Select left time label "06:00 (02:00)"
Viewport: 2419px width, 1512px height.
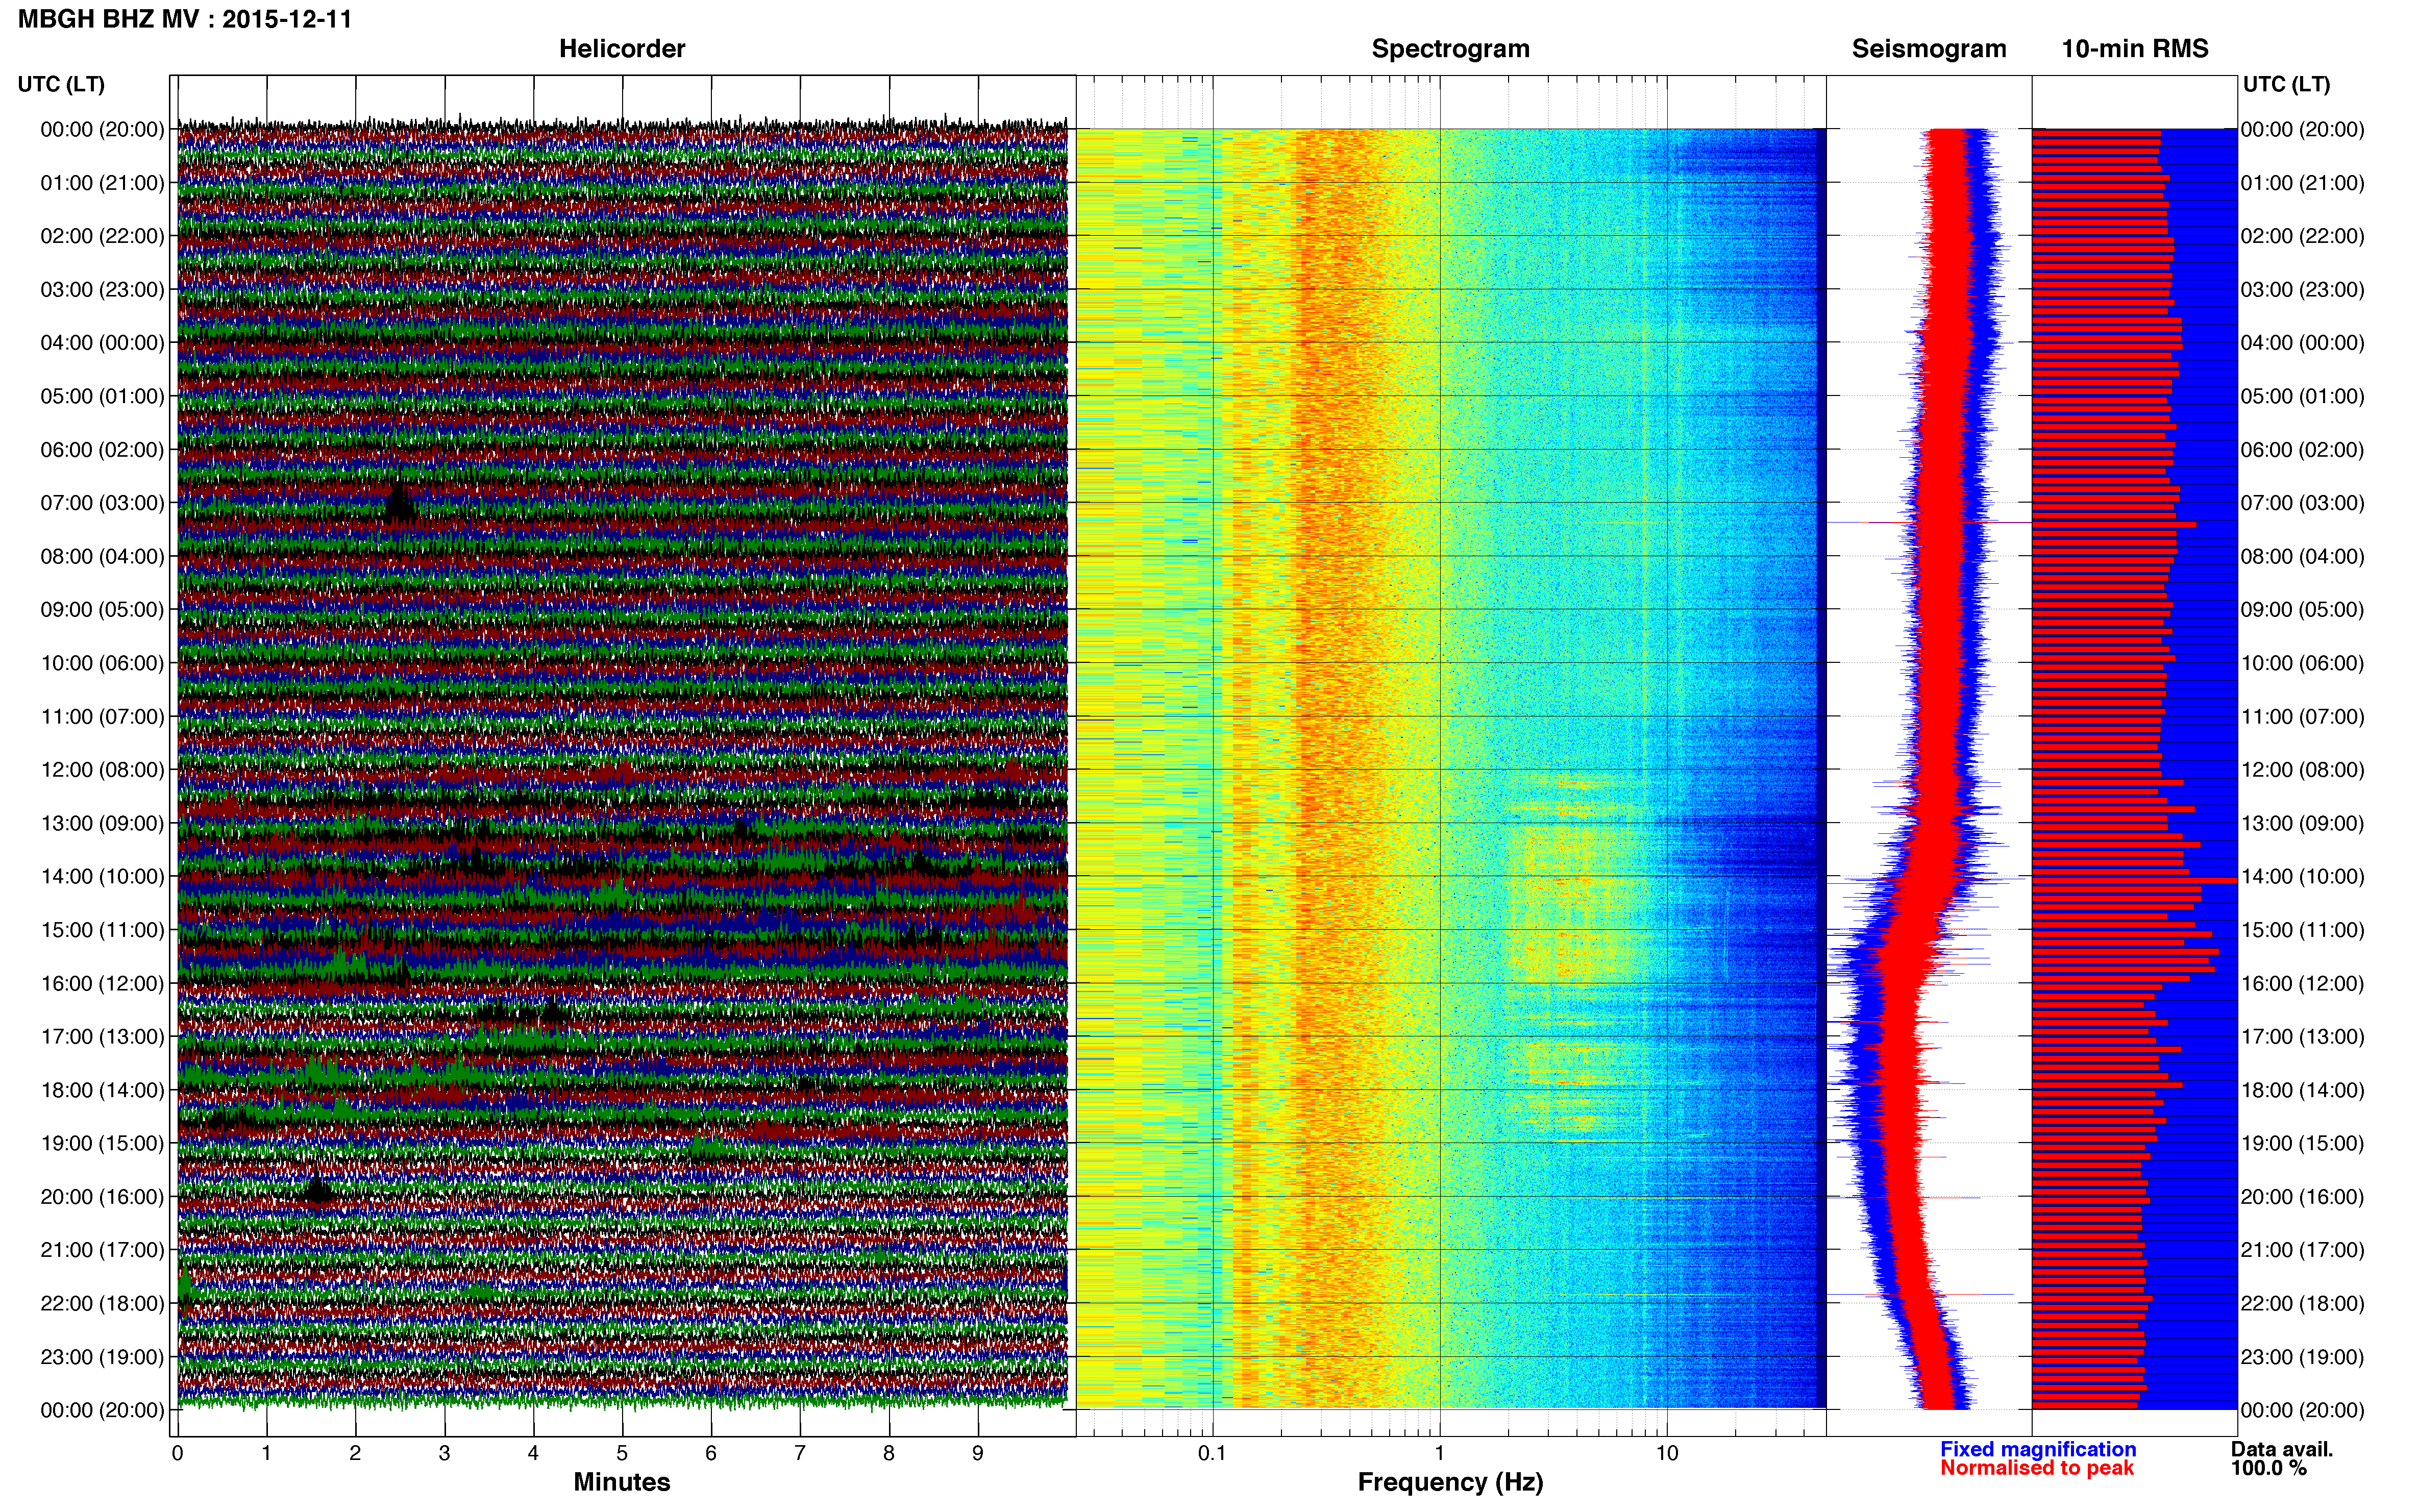tap(102, 450)
